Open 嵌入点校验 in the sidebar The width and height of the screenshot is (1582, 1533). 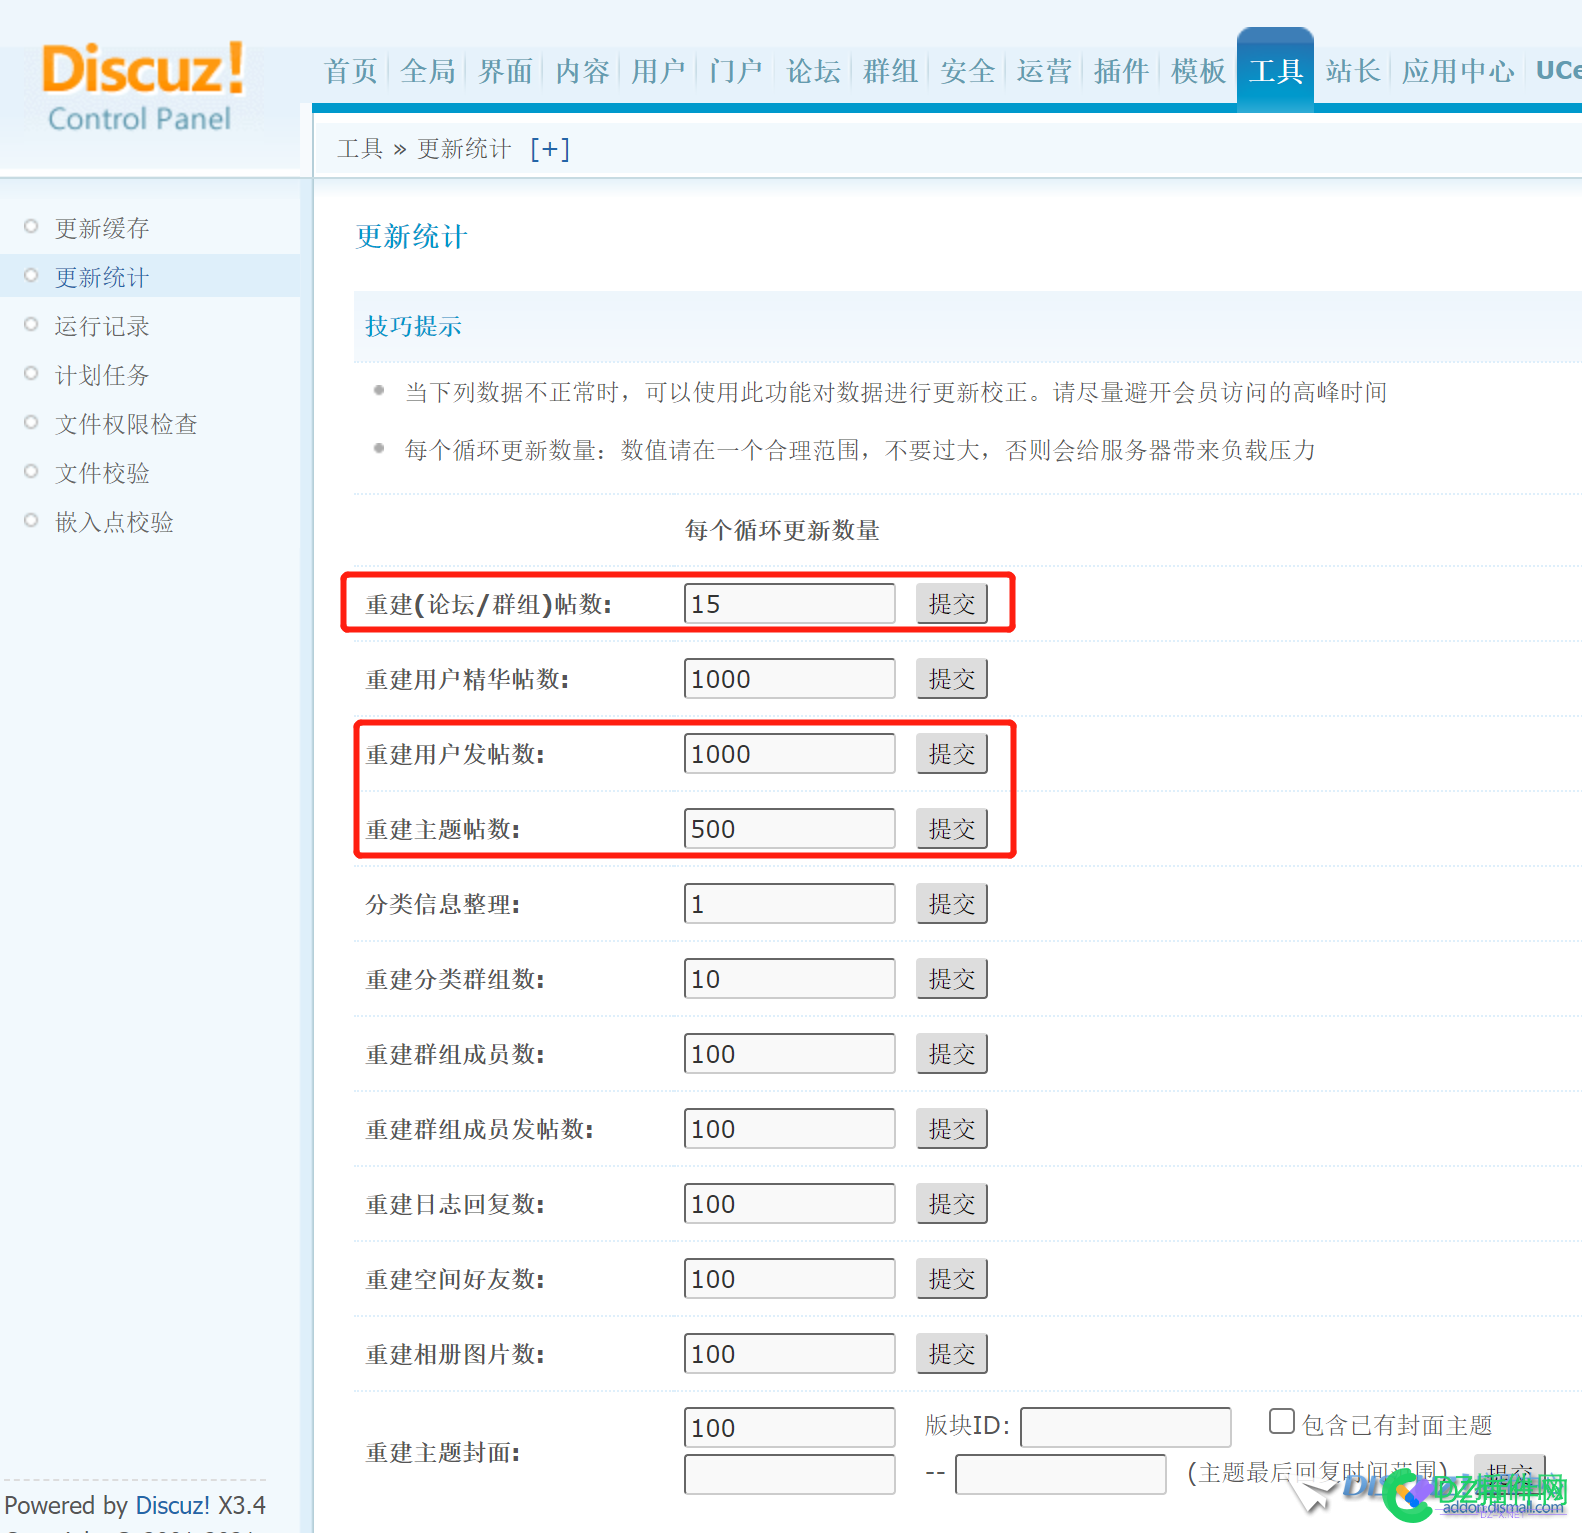114,522
